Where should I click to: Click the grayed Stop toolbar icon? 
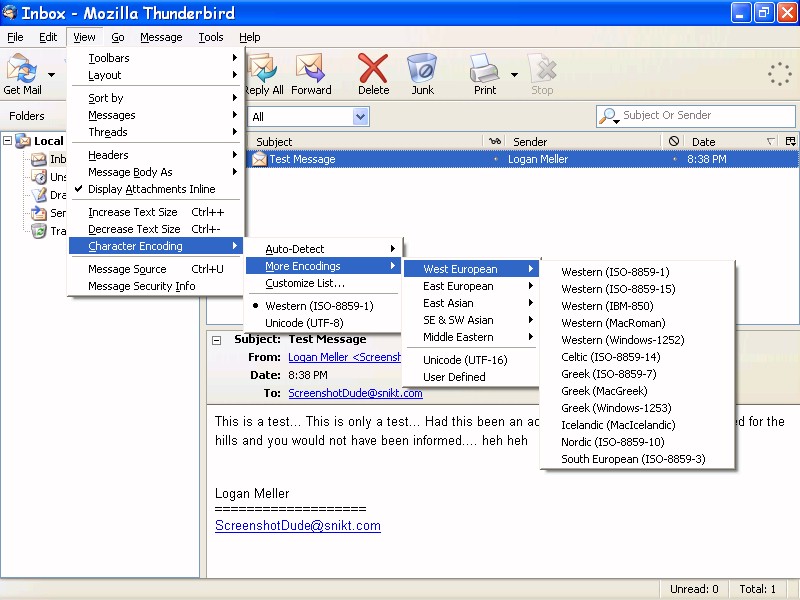pos(542,68)
